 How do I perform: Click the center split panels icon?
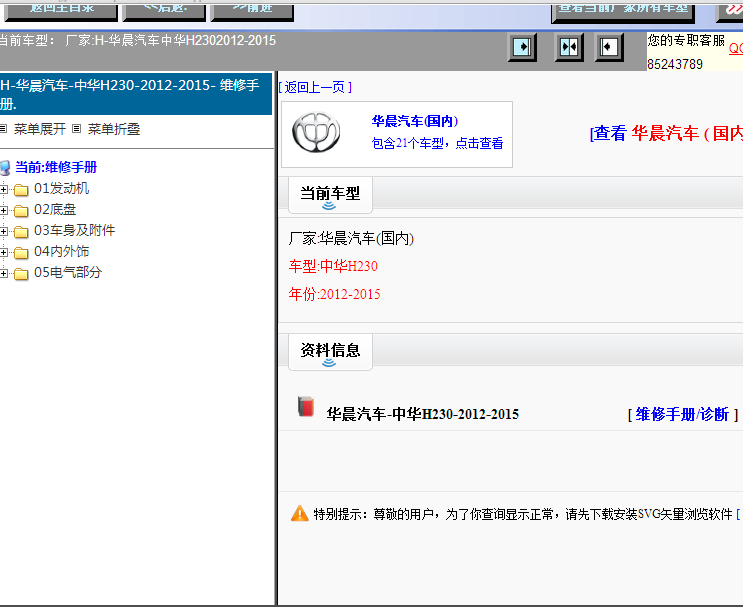coord(569,47)
